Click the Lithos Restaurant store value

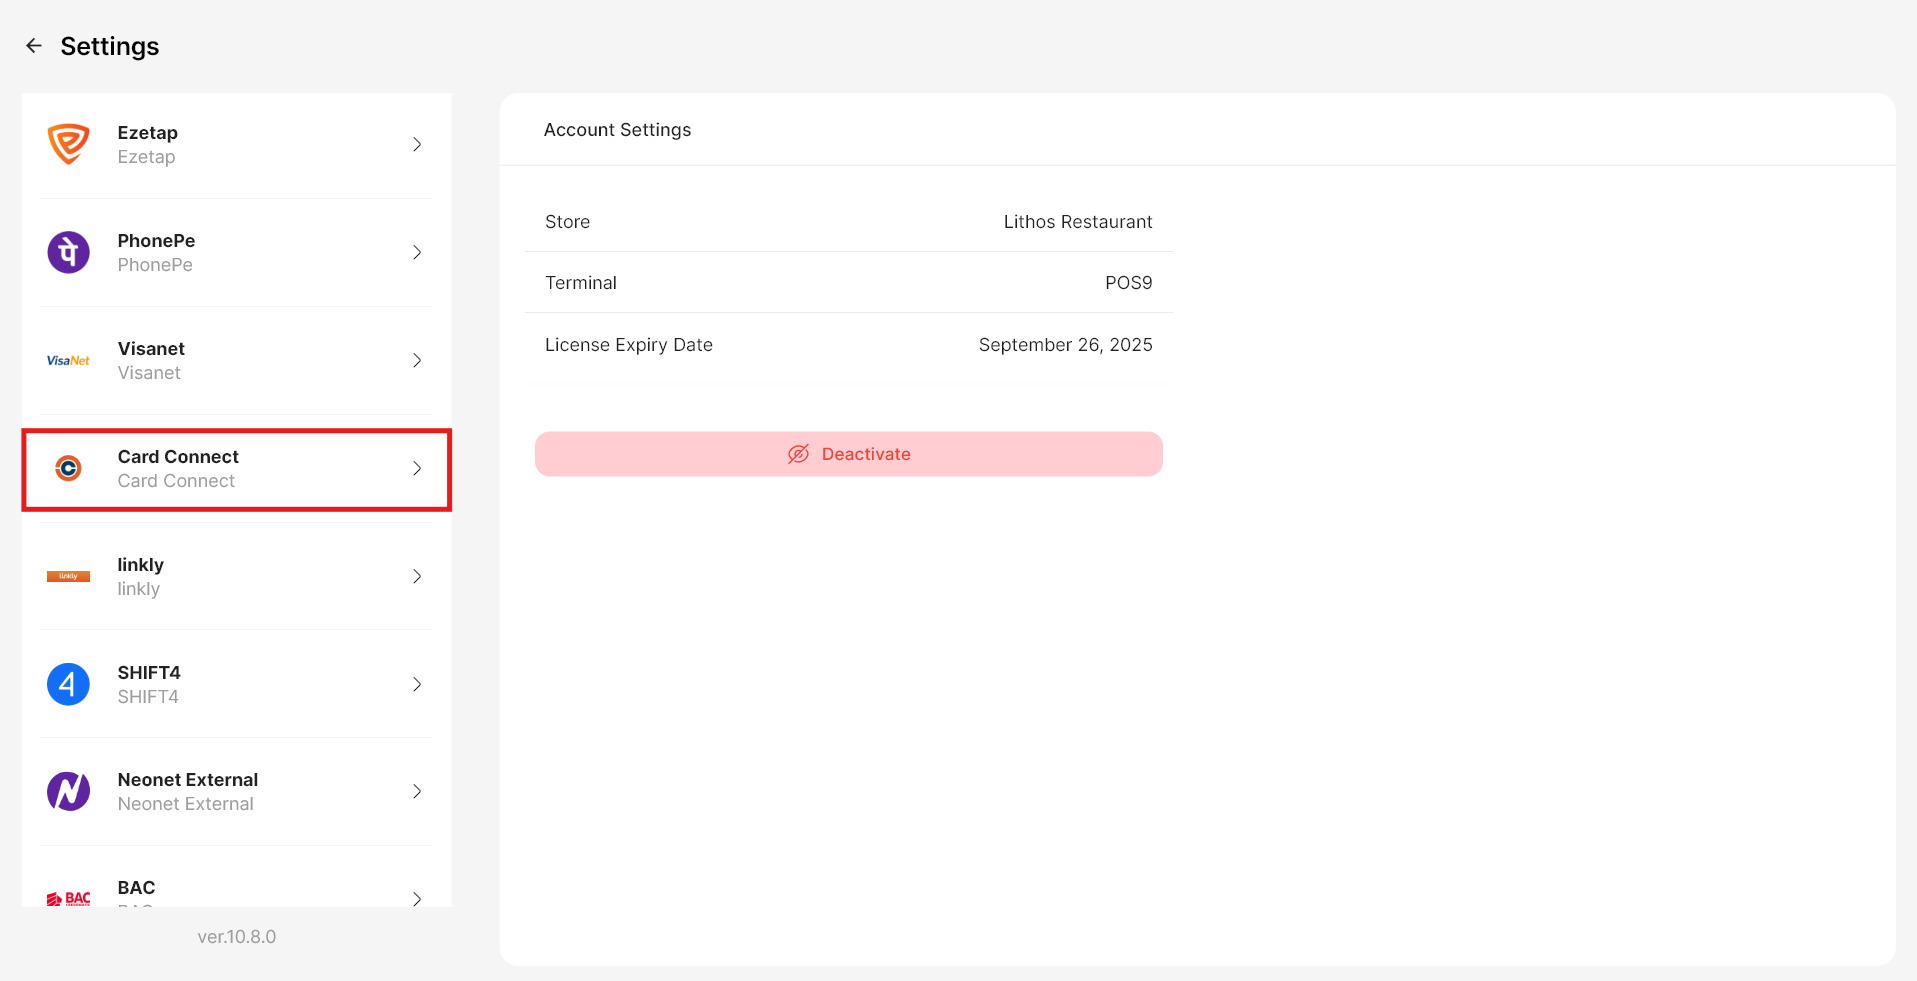pos(1078,222)
